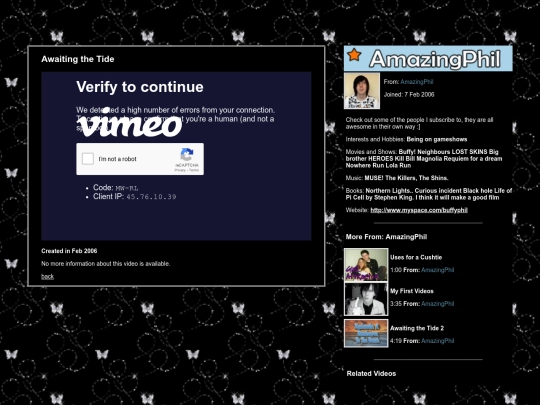This screenshot has height=405, width=540.
Task: Click the Being on gameshows interests text
Action: pyautogui.click(x=437, y=139)
